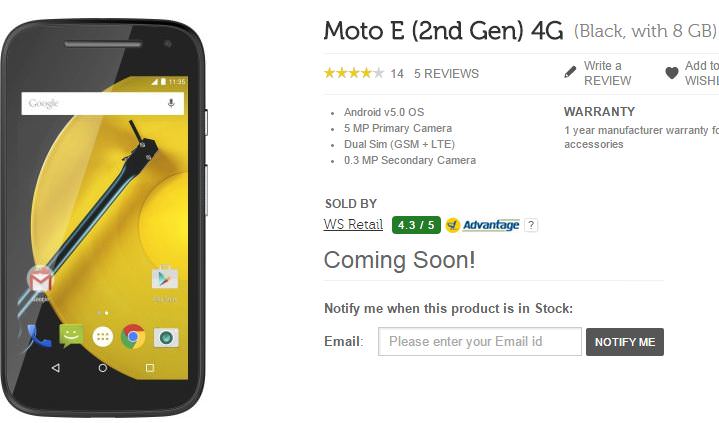Click the 4.3 / 5 seller rating badge

pos(416,225)
